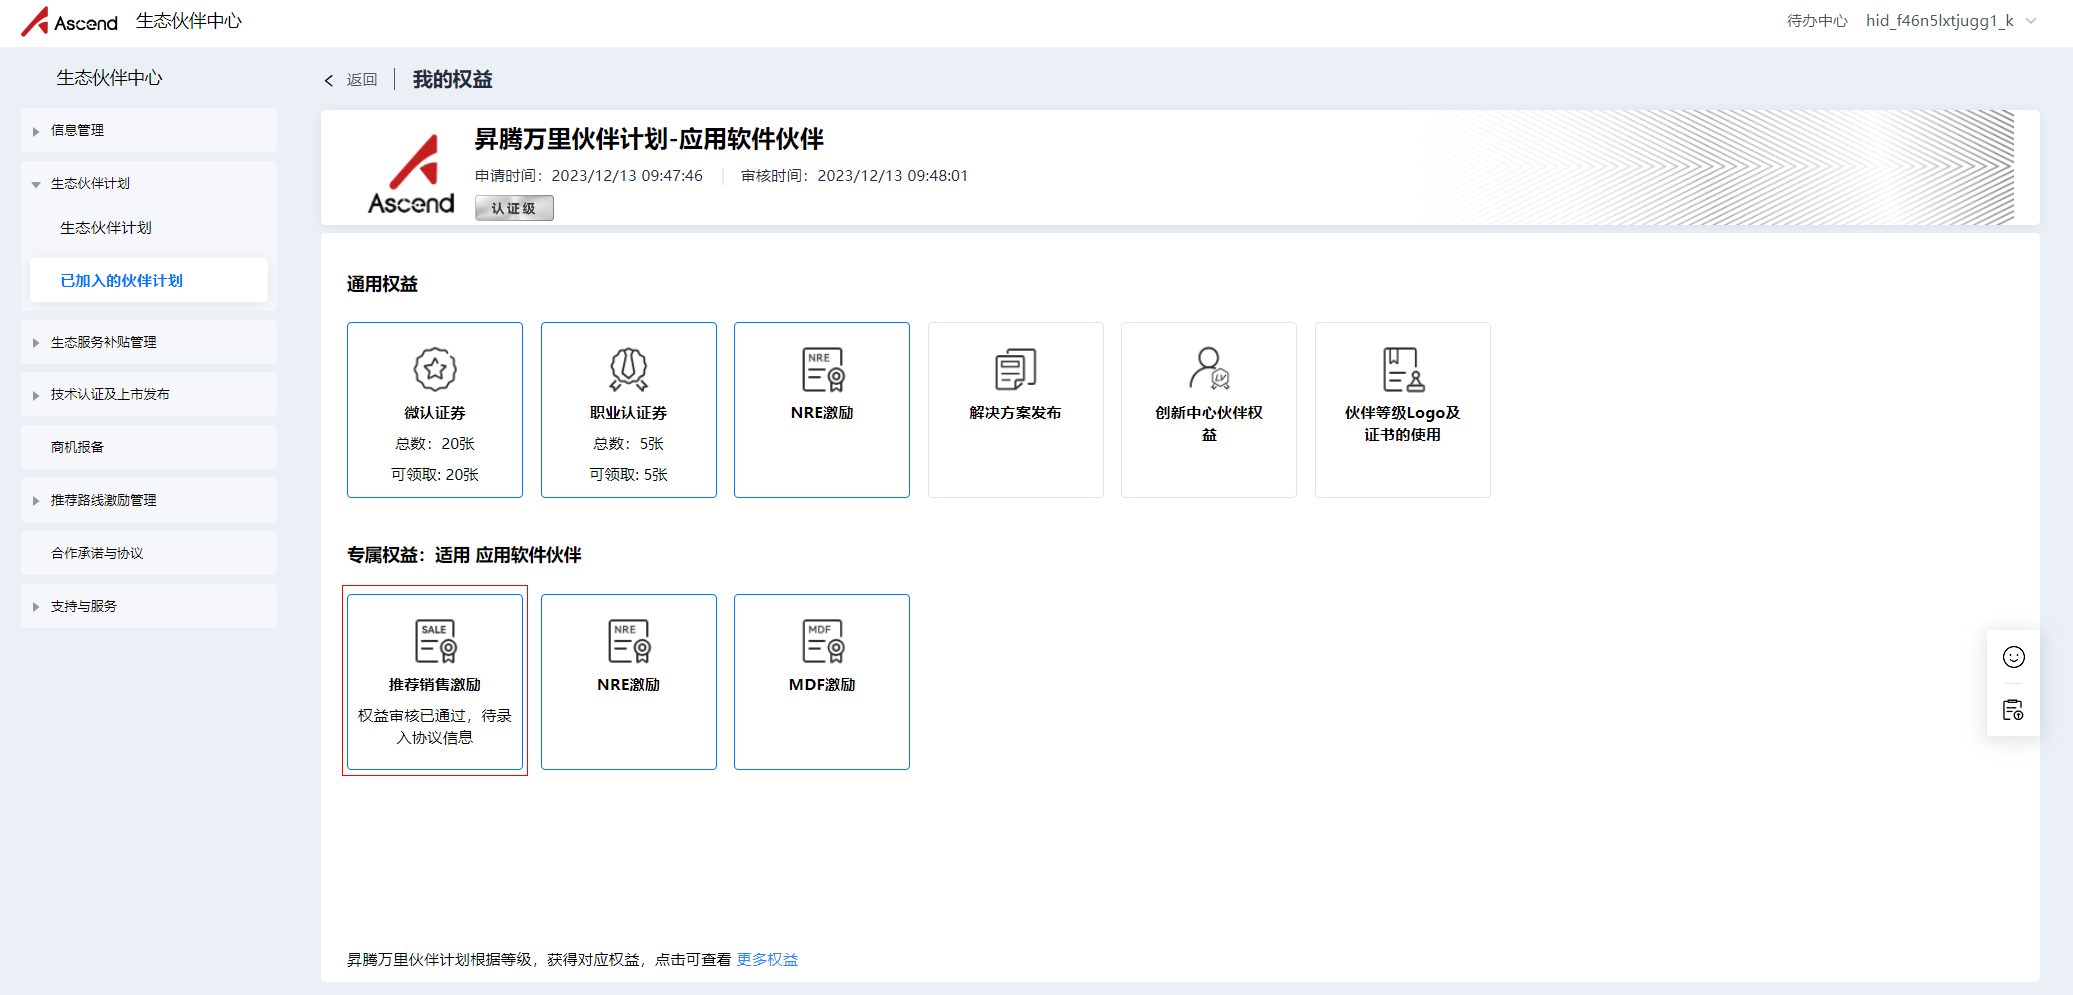The height and width of the screenshot is (995, 2073).
Task: Open the username account dropdown arrow
Action: point(2031,21)
